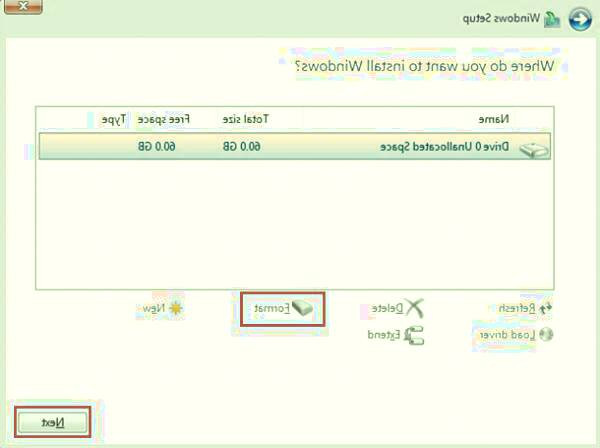Click the back arrow in the title bar
Image resolution: width=600 pixels, height=448 pixels.
click(579, 19)
